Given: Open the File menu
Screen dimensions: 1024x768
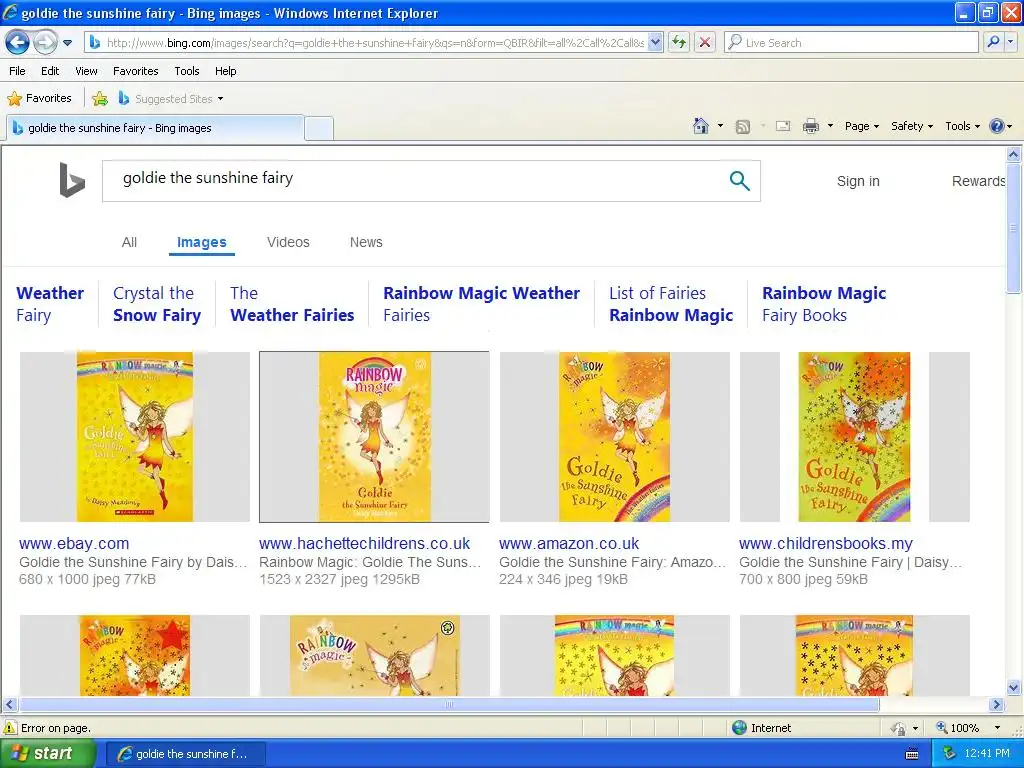Looking at the screenshot, I should coord(18,71).
